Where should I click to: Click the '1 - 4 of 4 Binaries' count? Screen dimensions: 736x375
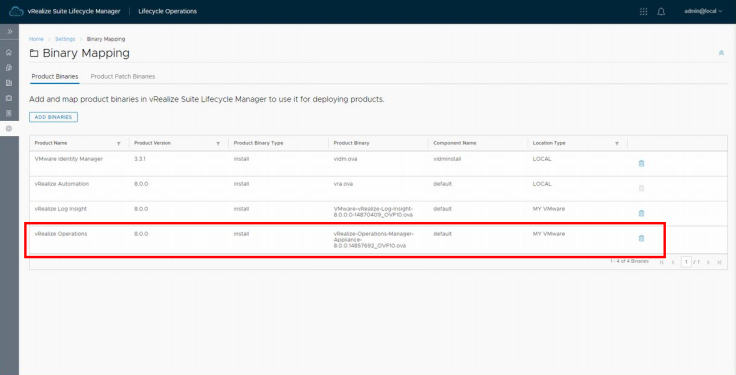point(629,261)
